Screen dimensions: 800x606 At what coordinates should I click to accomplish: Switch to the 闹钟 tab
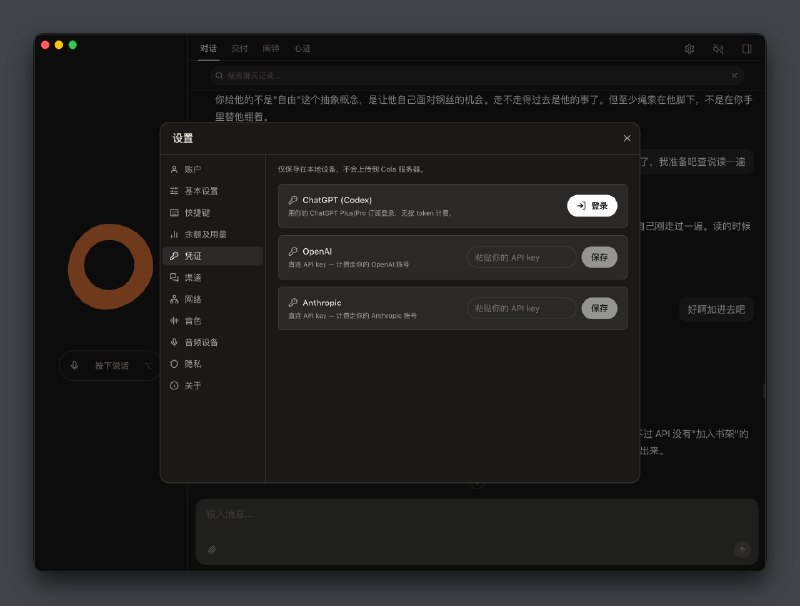click(x=271, y=48)
